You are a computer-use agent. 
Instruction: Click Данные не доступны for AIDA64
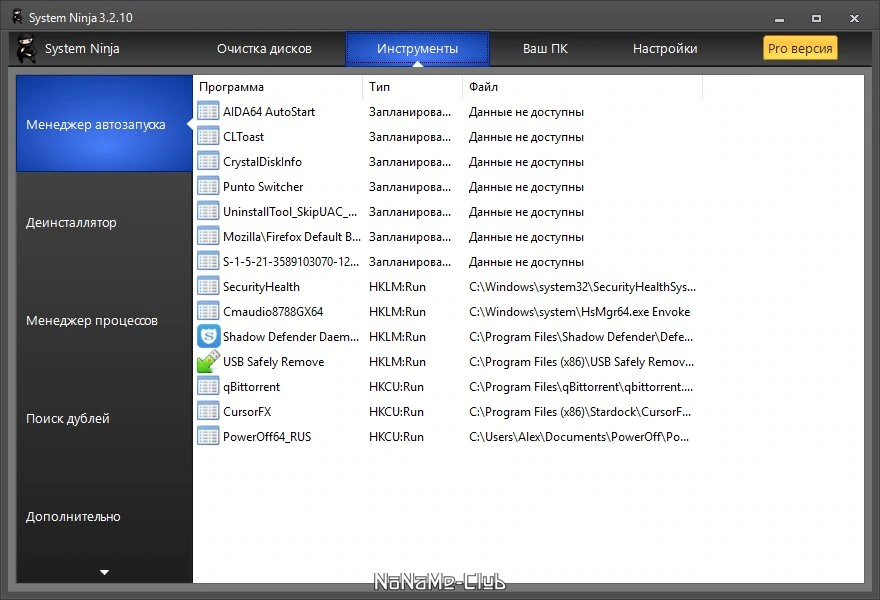tap(526, 112)
